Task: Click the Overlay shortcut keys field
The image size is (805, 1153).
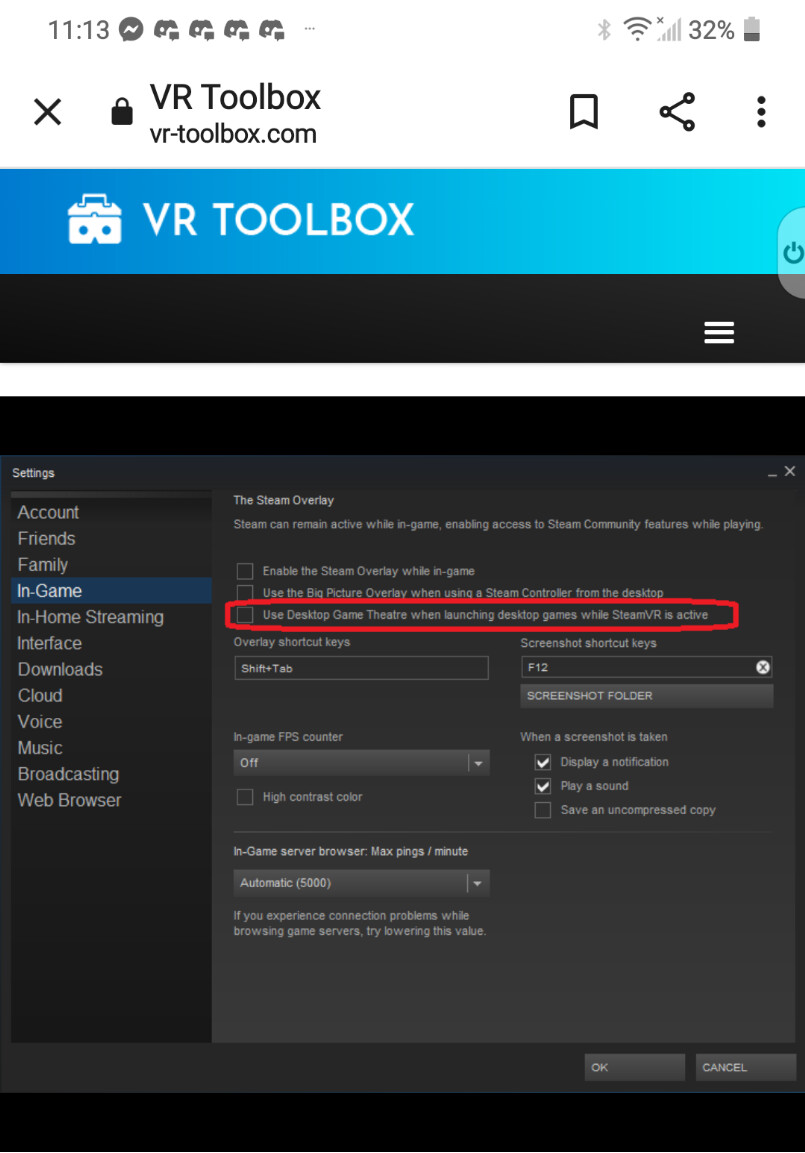Action: pyautogui.click(x=360, y=668)
